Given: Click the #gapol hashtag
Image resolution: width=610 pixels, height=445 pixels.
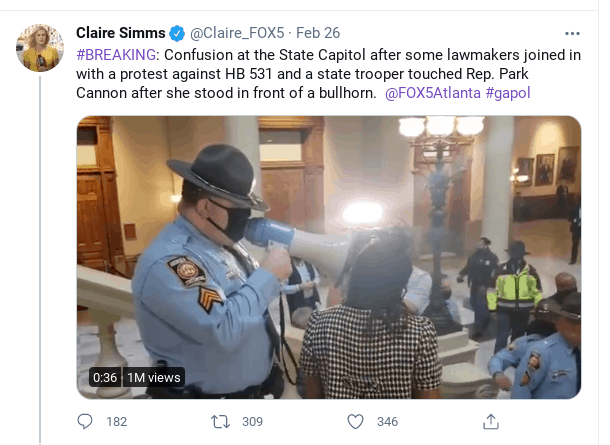Looking at the screenshot, I should coord(508,93).
